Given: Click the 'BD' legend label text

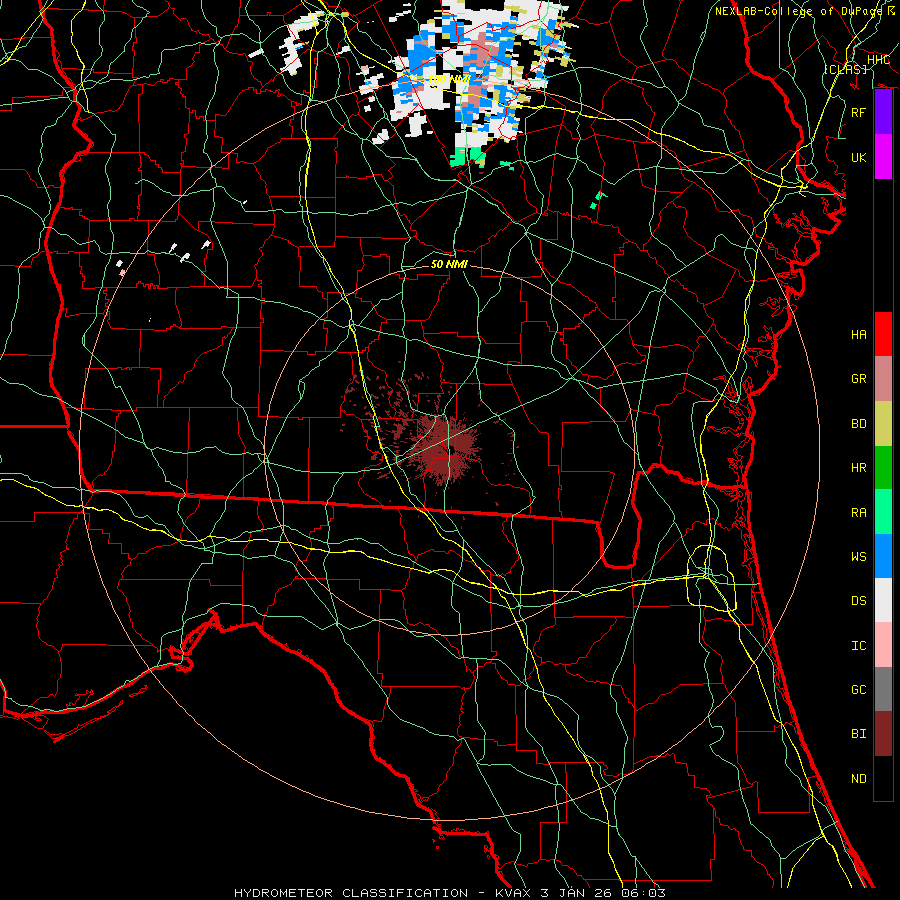Looking at the screenshot, I should (859, 424).
